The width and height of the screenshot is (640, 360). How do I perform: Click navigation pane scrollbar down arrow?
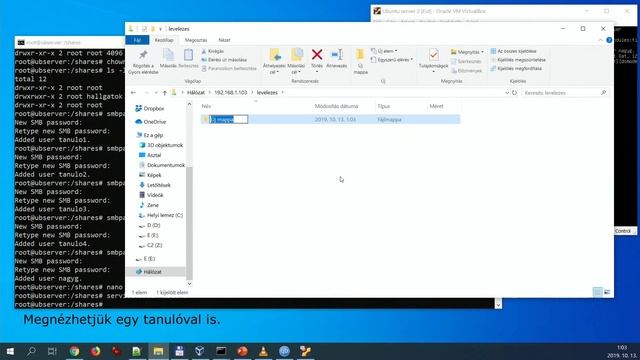coord(189,284)
